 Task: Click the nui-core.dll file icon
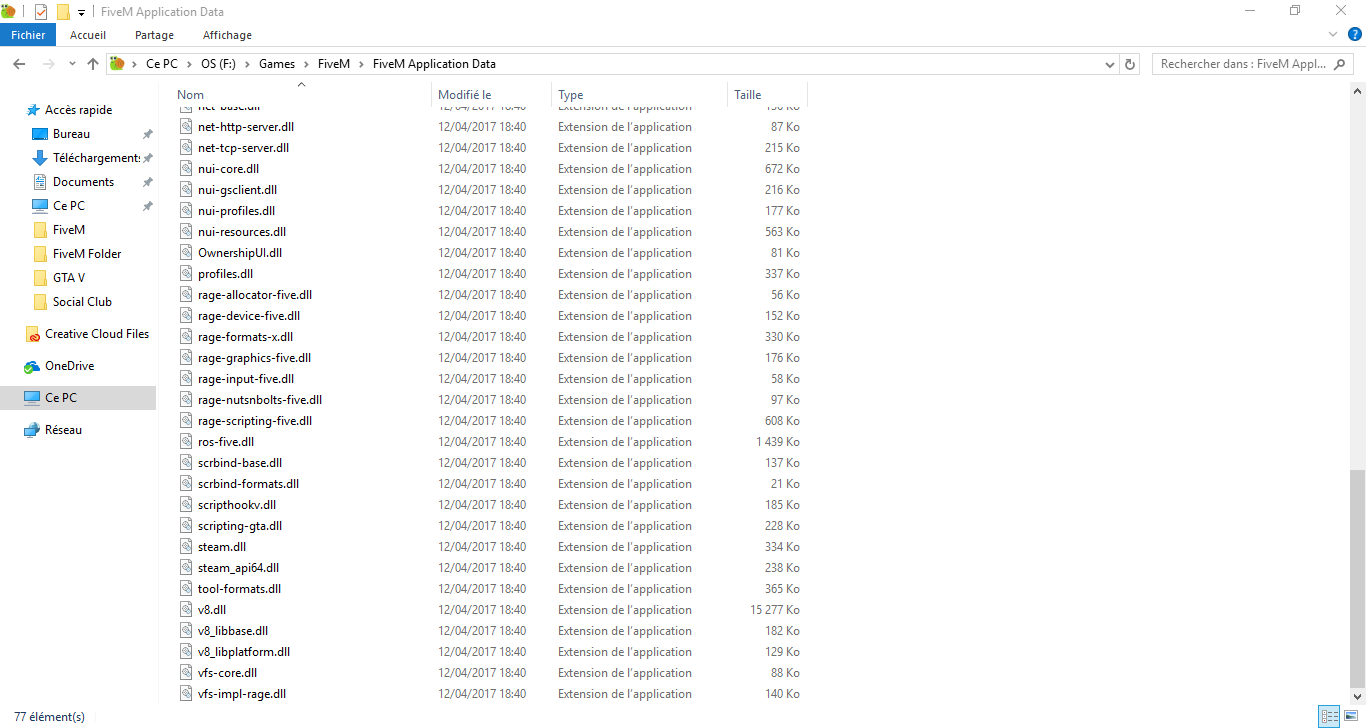[185, 169]
